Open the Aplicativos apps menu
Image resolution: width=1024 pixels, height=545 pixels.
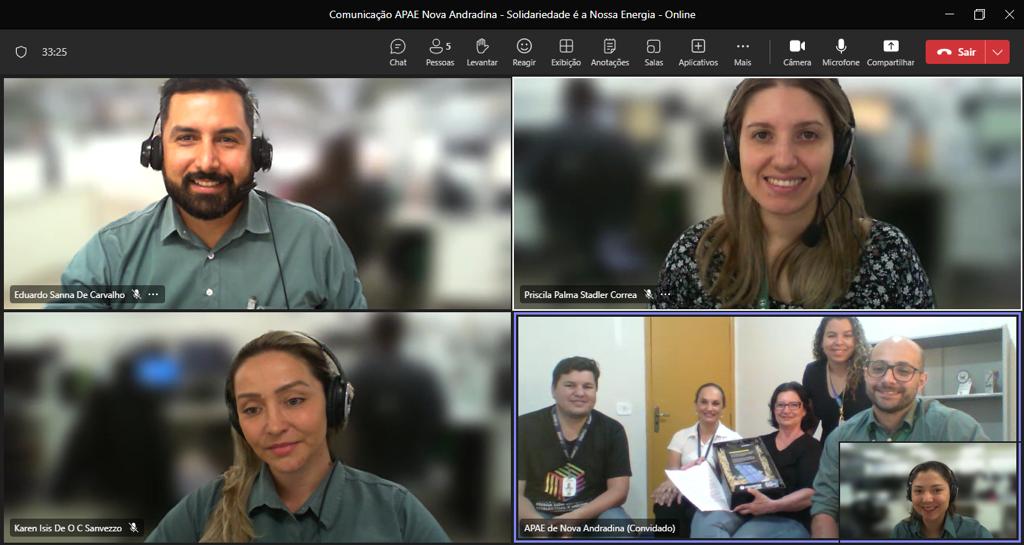tap(698, 52)
